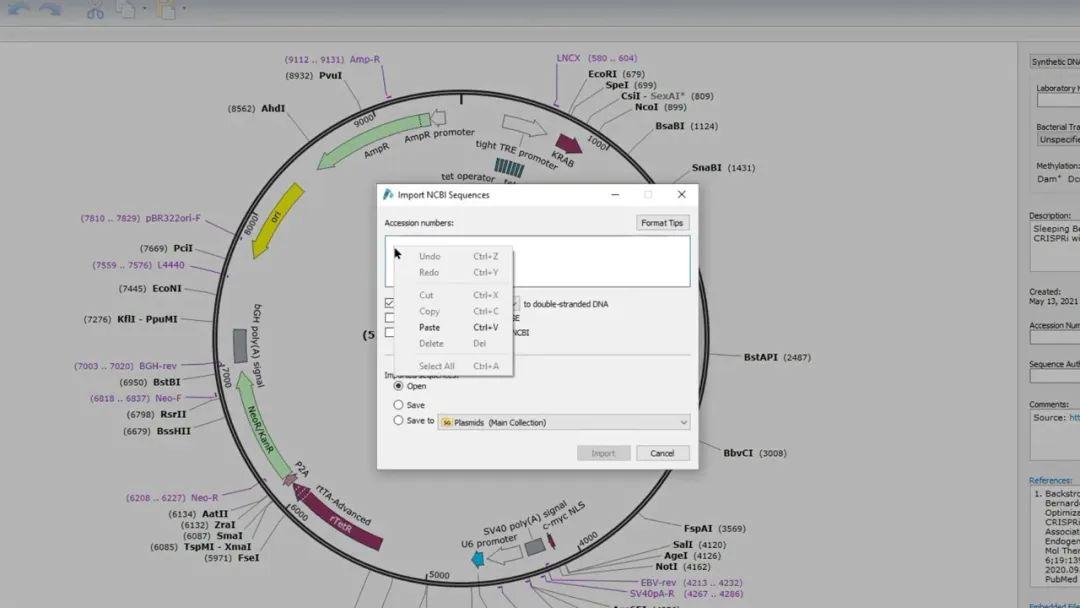
Task: Select the Open radio button for imported sequences
Action: (400, 386)
